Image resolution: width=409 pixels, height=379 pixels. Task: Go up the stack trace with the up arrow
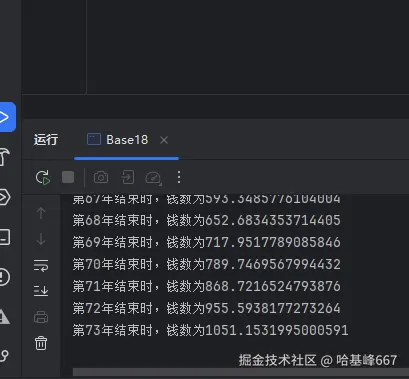click(41, 213)
